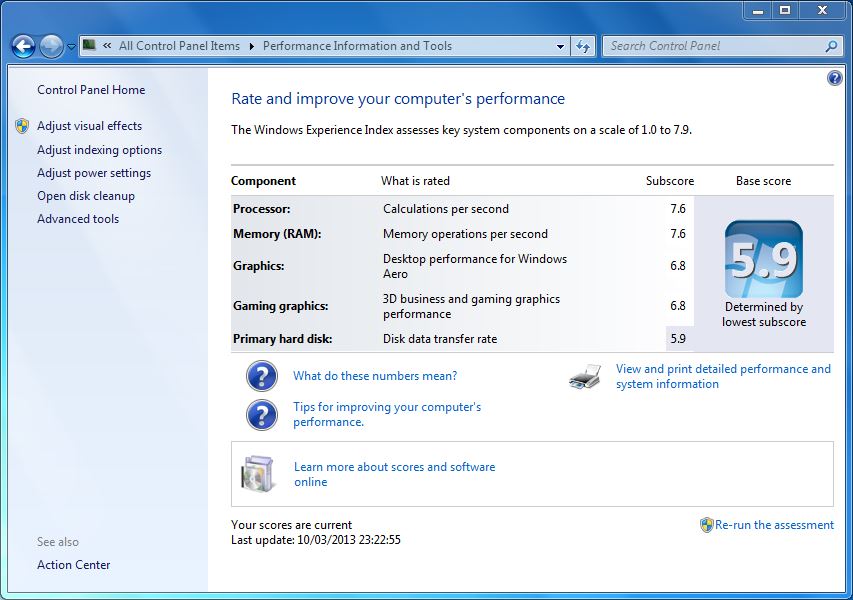
Task: Click the question icon beside Tips for improving
Action: [x=262, y=414]
